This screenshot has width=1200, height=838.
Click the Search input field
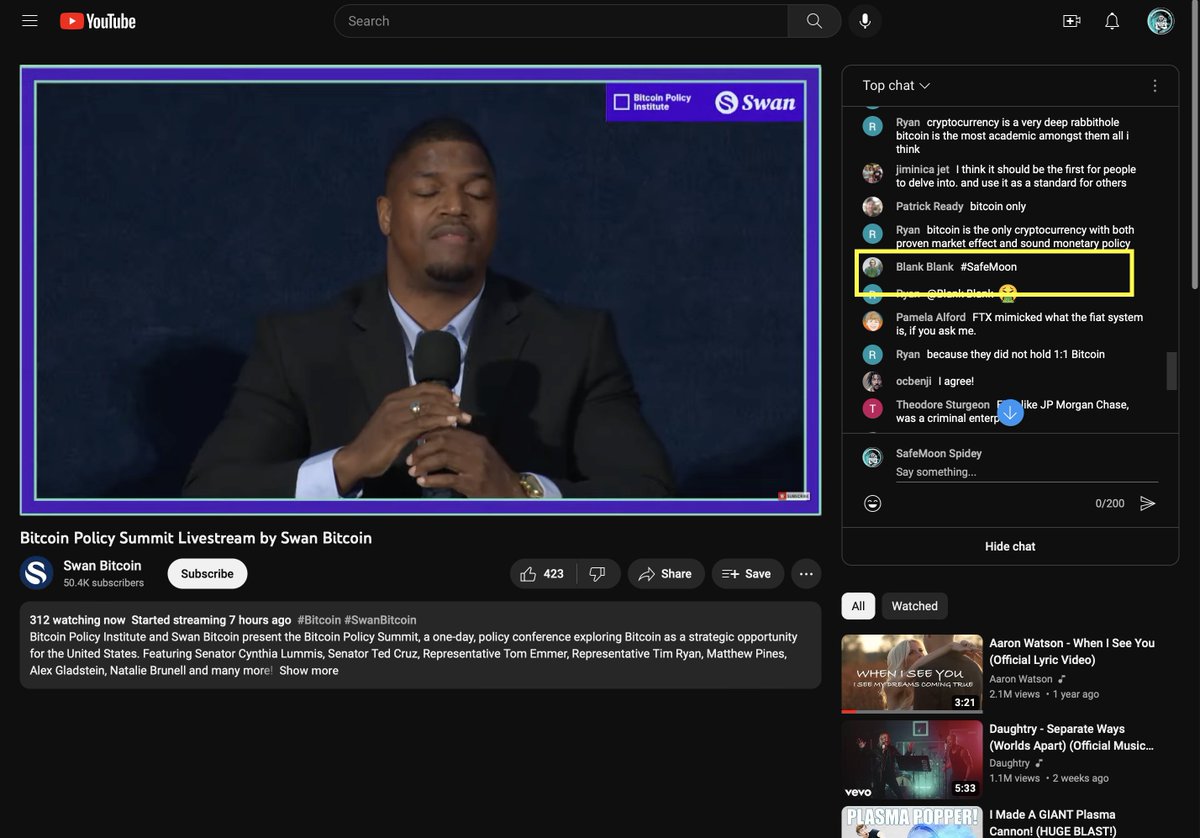click(561, 21)
